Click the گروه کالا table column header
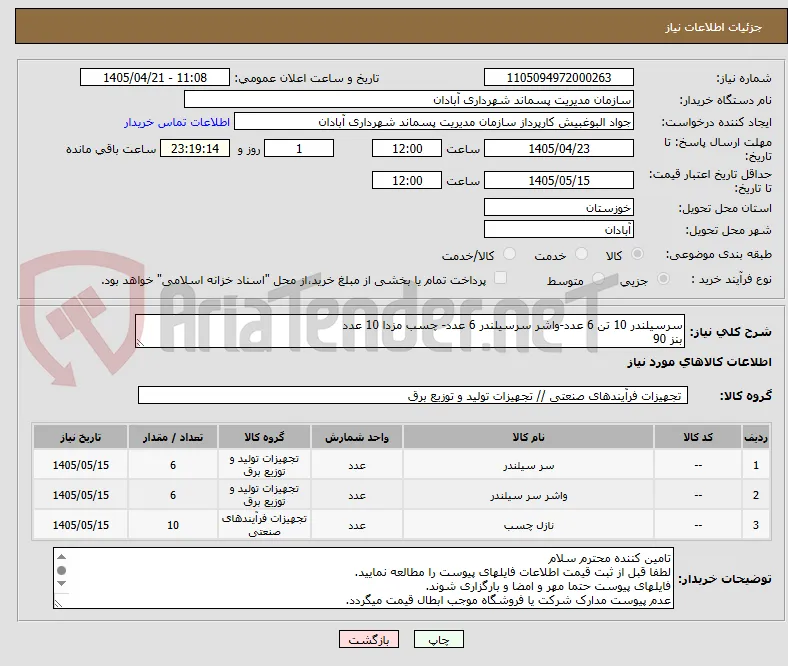The width and height of the screenshot is (788, 666). click(264, 437)
